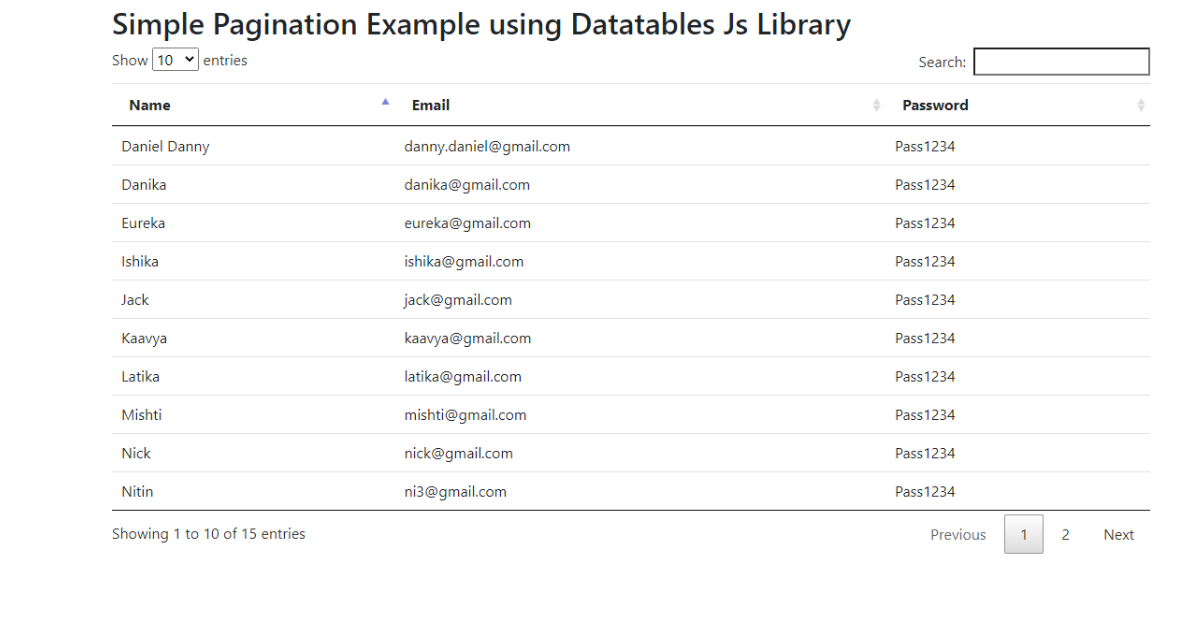
Task: Click the ni3@gmail.com email cell
Action: (x=640, y=491)
